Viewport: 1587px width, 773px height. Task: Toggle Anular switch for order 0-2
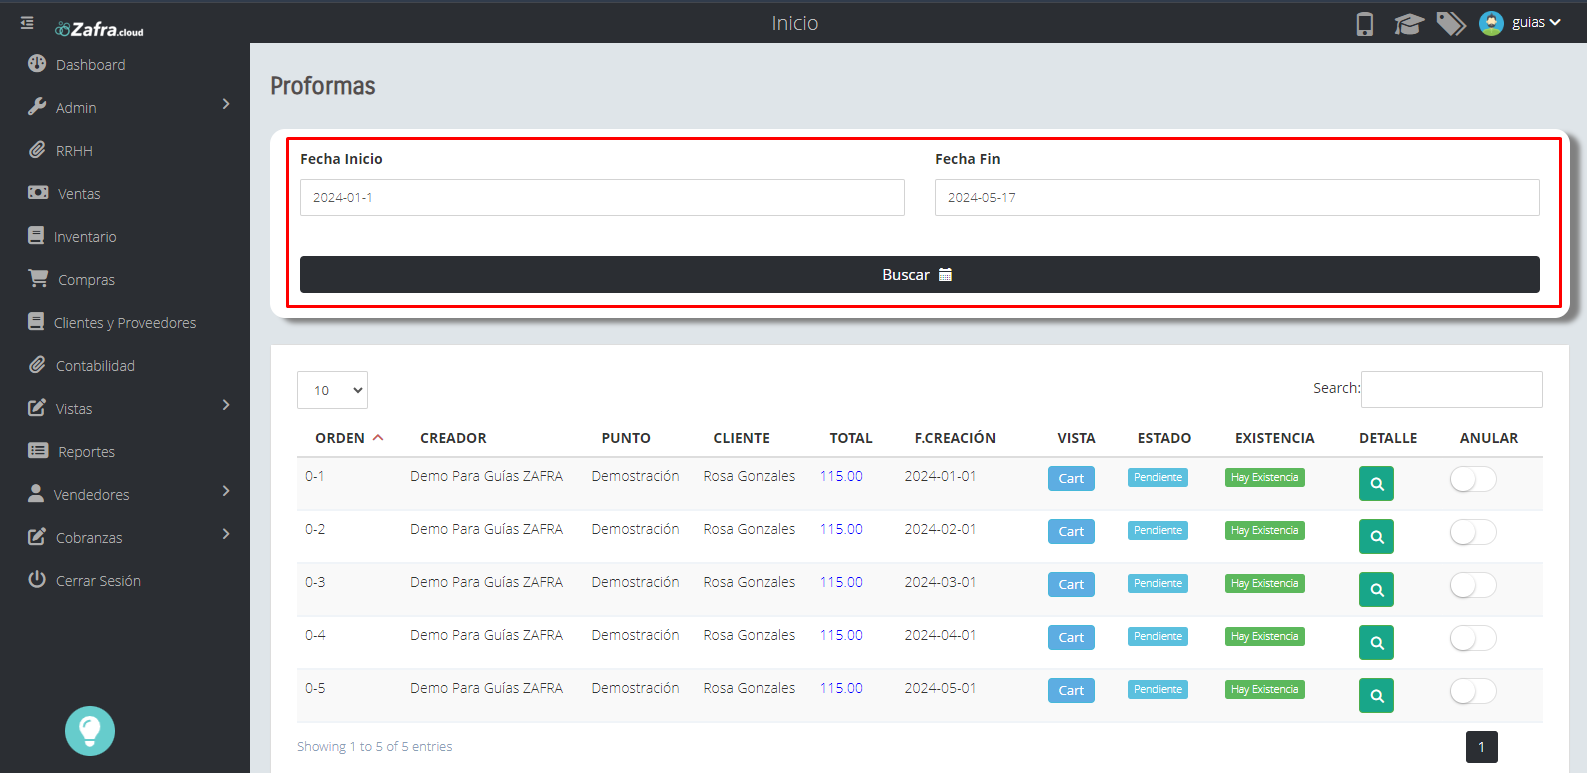[x=1473, y=533]
